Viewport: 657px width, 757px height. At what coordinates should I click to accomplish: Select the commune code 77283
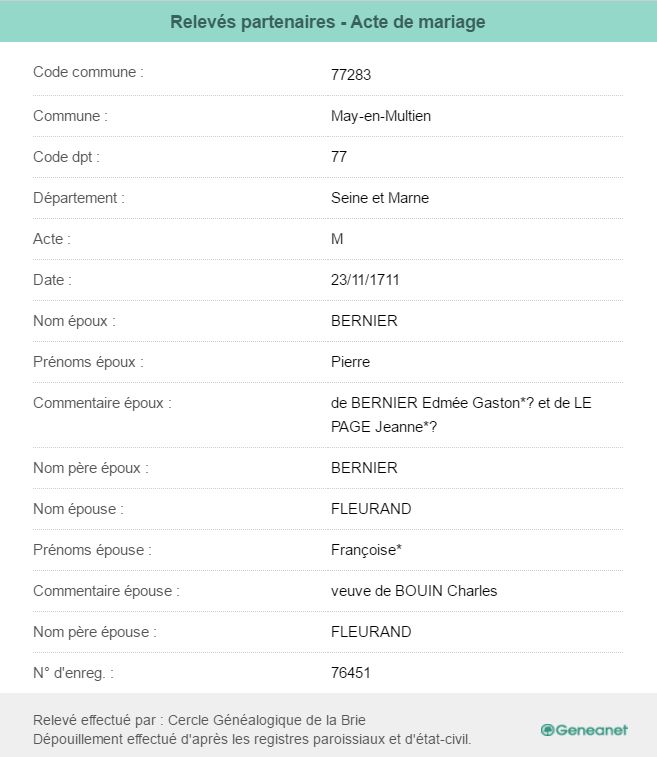pos(351,75)
